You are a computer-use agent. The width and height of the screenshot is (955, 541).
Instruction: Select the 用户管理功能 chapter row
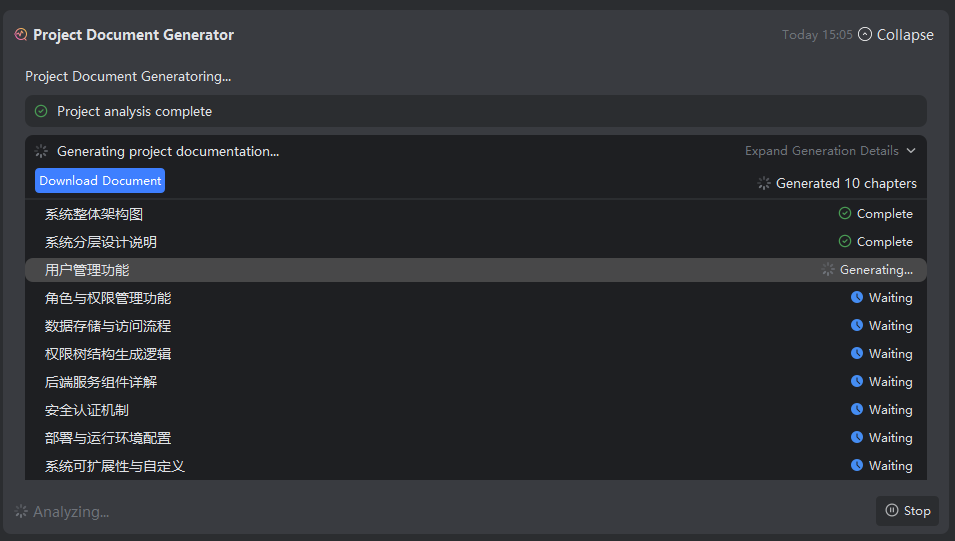87,270
